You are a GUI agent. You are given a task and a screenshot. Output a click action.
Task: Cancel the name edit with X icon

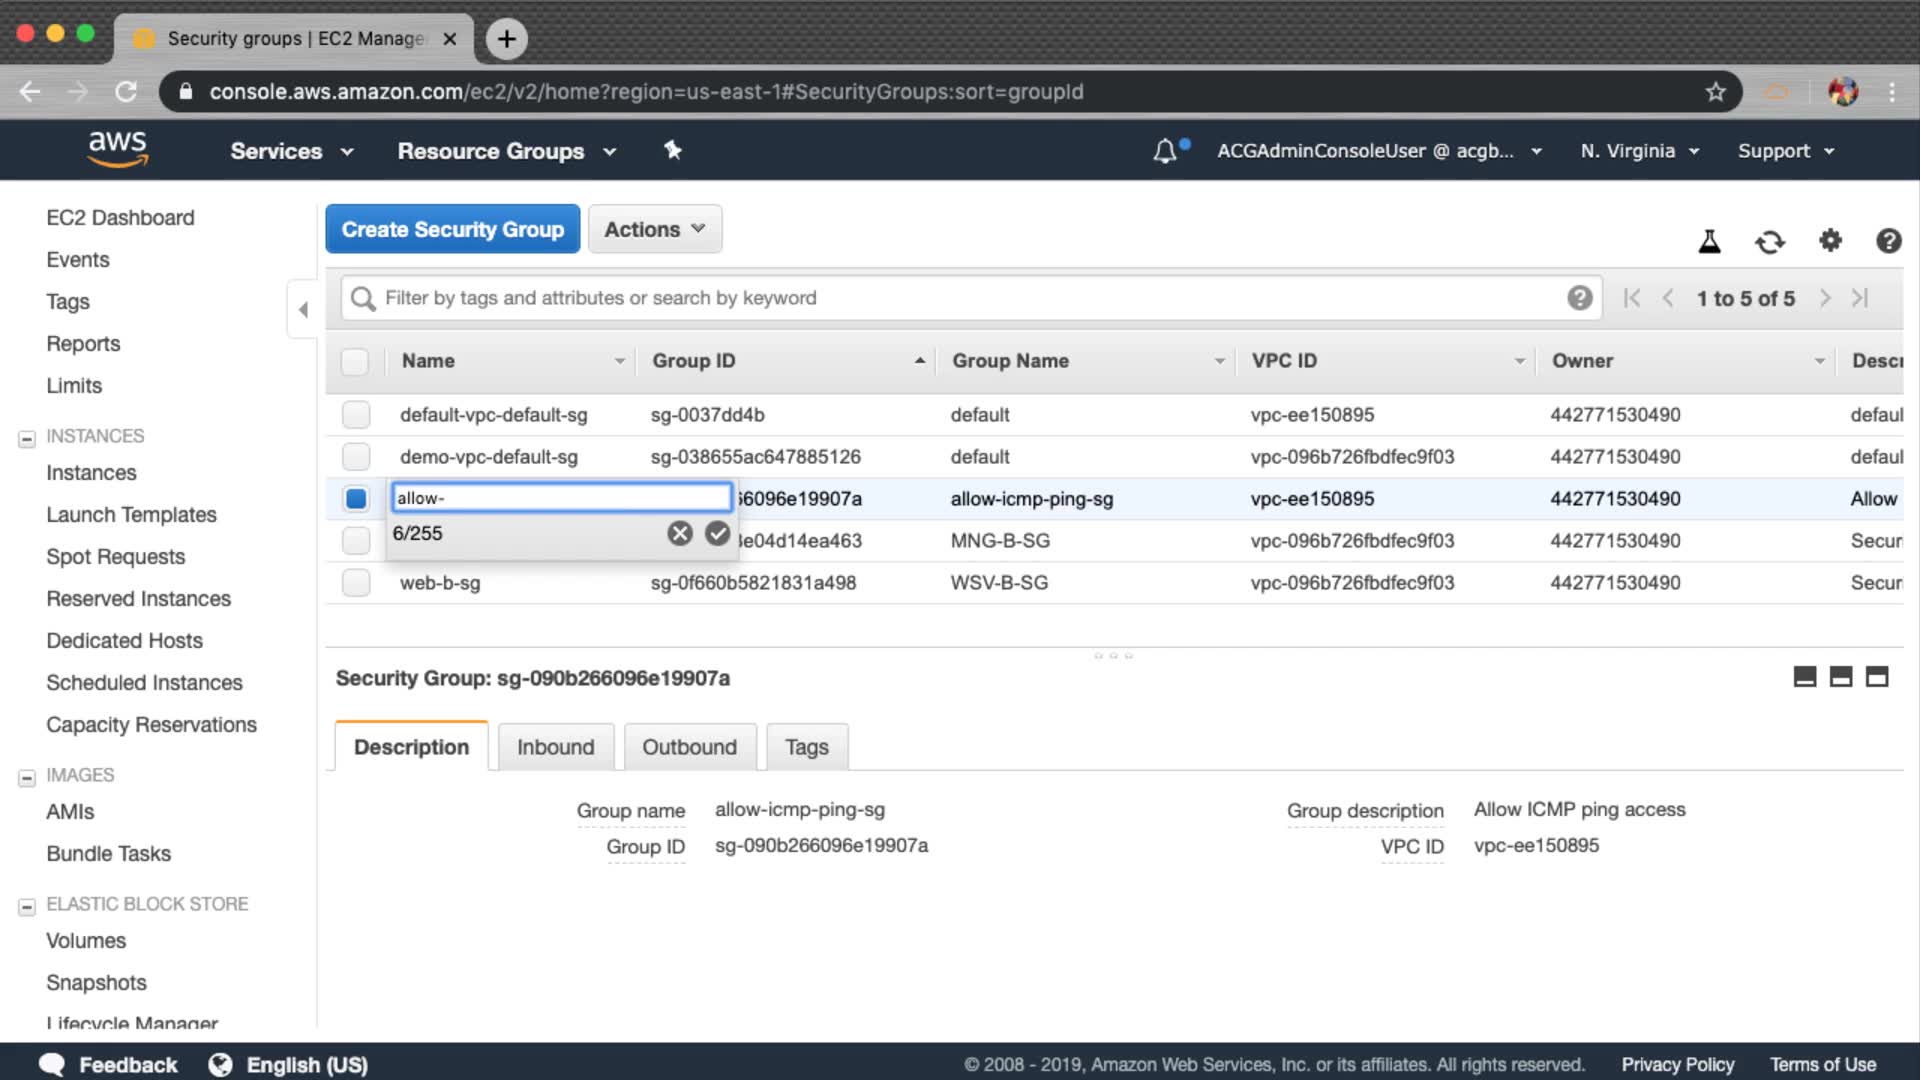point(680,533)
